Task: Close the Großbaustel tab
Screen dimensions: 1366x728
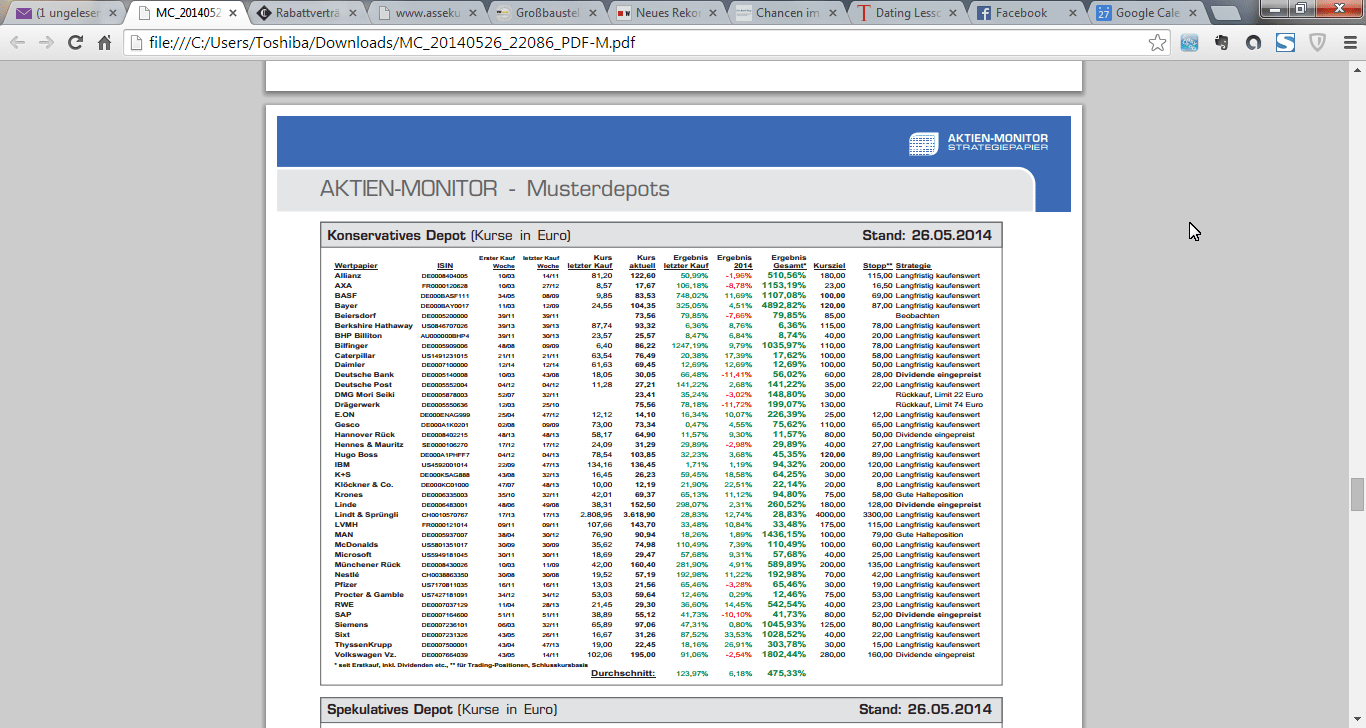Action: point(593,13)
